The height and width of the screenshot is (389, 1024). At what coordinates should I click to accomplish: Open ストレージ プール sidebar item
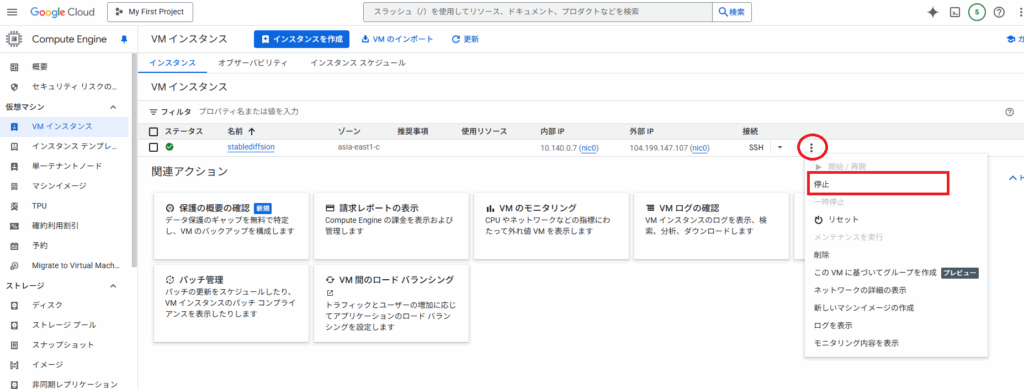pos(64,325)
